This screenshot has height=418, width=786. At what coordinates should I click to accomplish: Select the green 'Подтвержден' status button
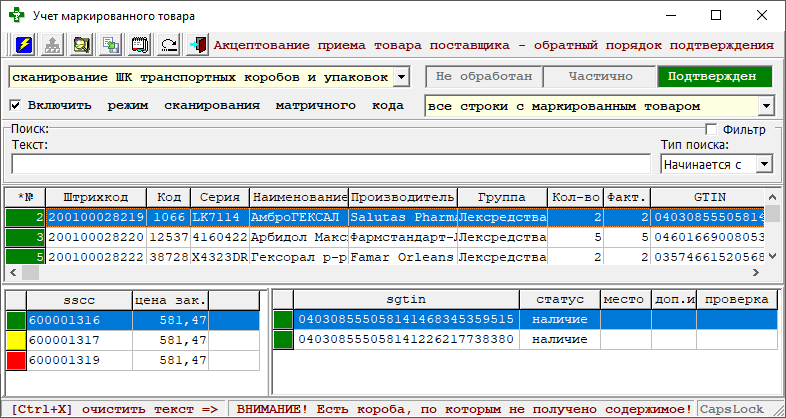tap(715, 77)
